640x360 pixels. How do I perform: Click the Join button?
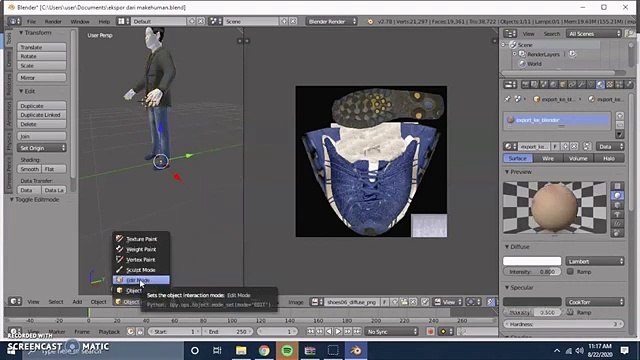click(x=42, y=136)
